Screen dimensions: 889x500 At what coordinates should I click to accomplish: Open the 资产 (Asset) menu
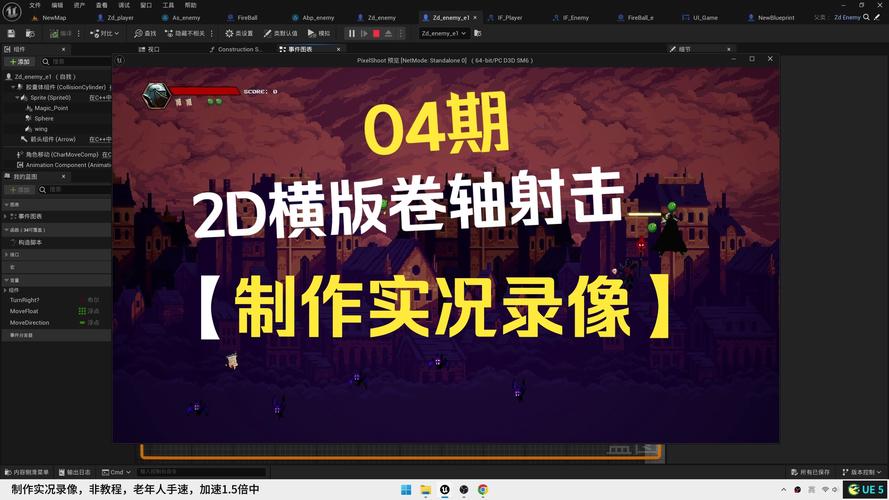pyautogui.click(x=79, y=5)
